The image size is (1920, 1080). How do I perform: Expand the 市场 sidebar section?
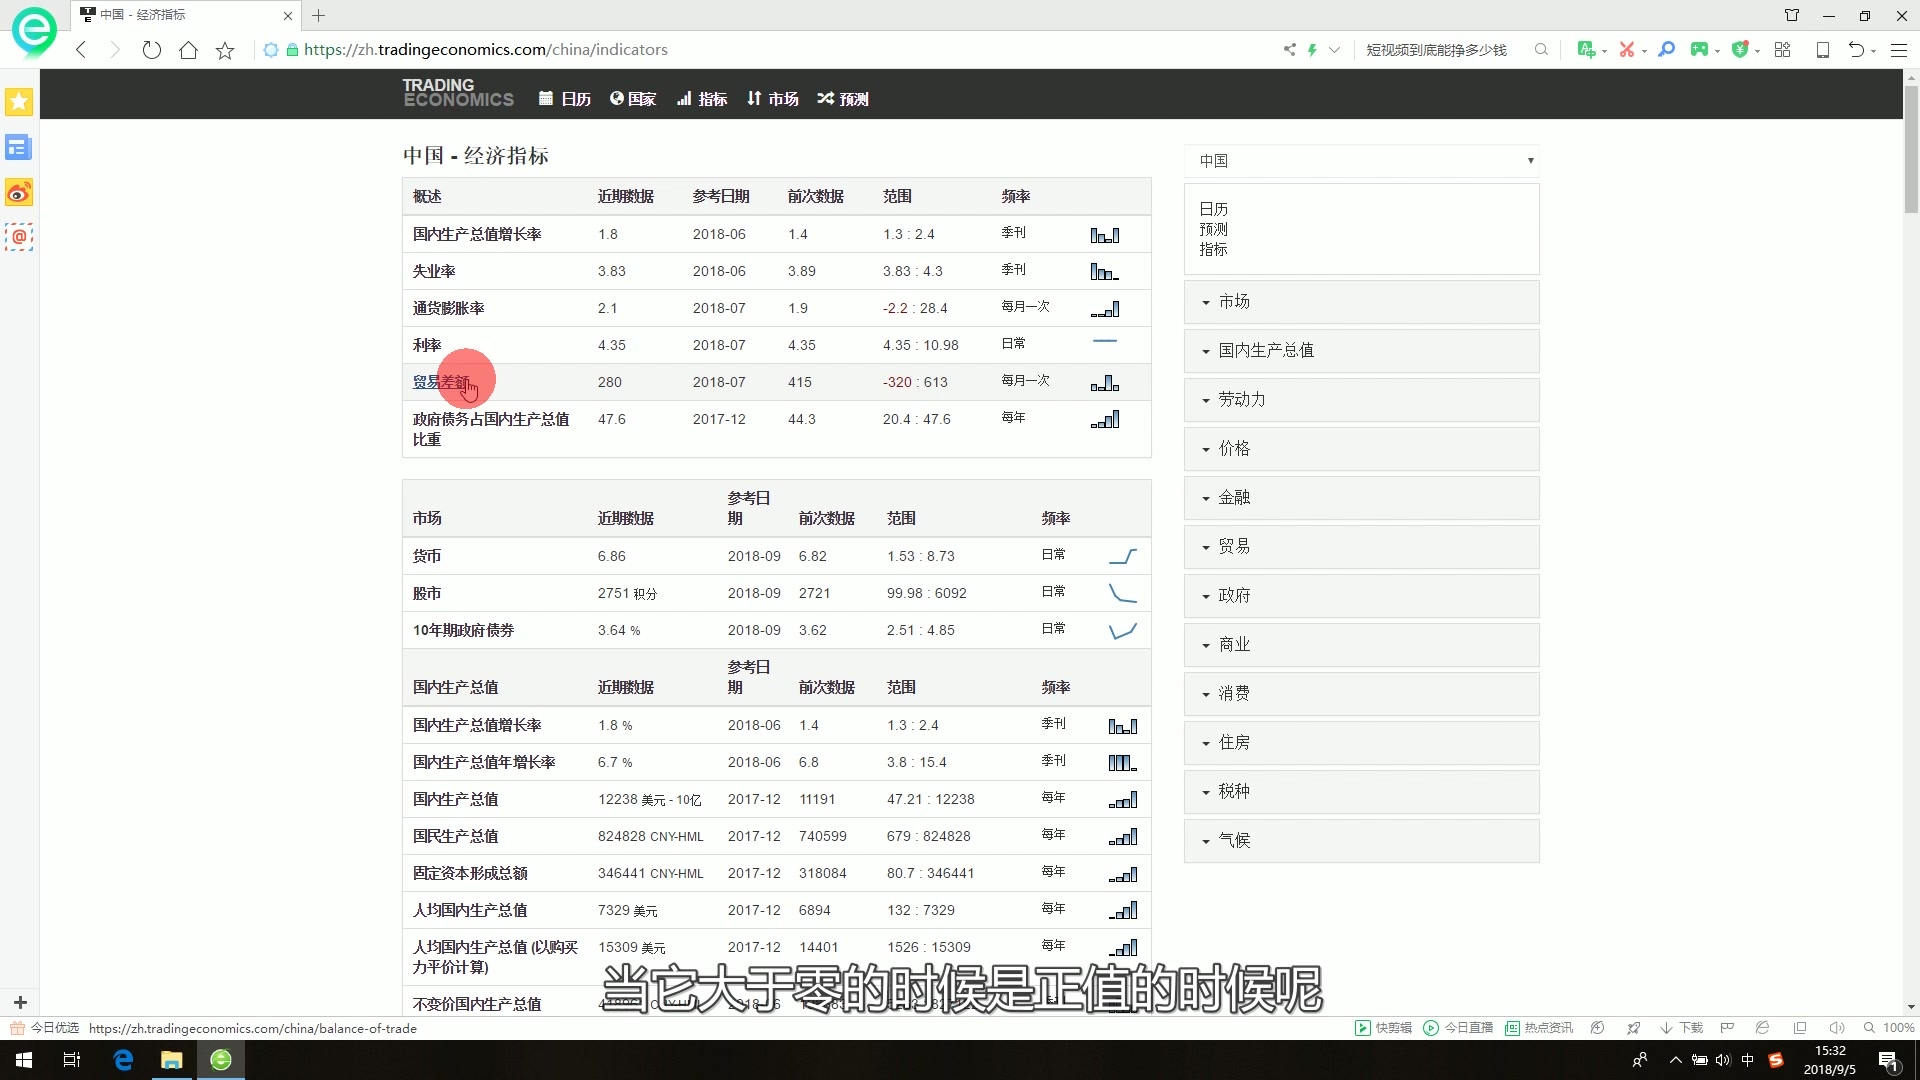(1362, 302)
